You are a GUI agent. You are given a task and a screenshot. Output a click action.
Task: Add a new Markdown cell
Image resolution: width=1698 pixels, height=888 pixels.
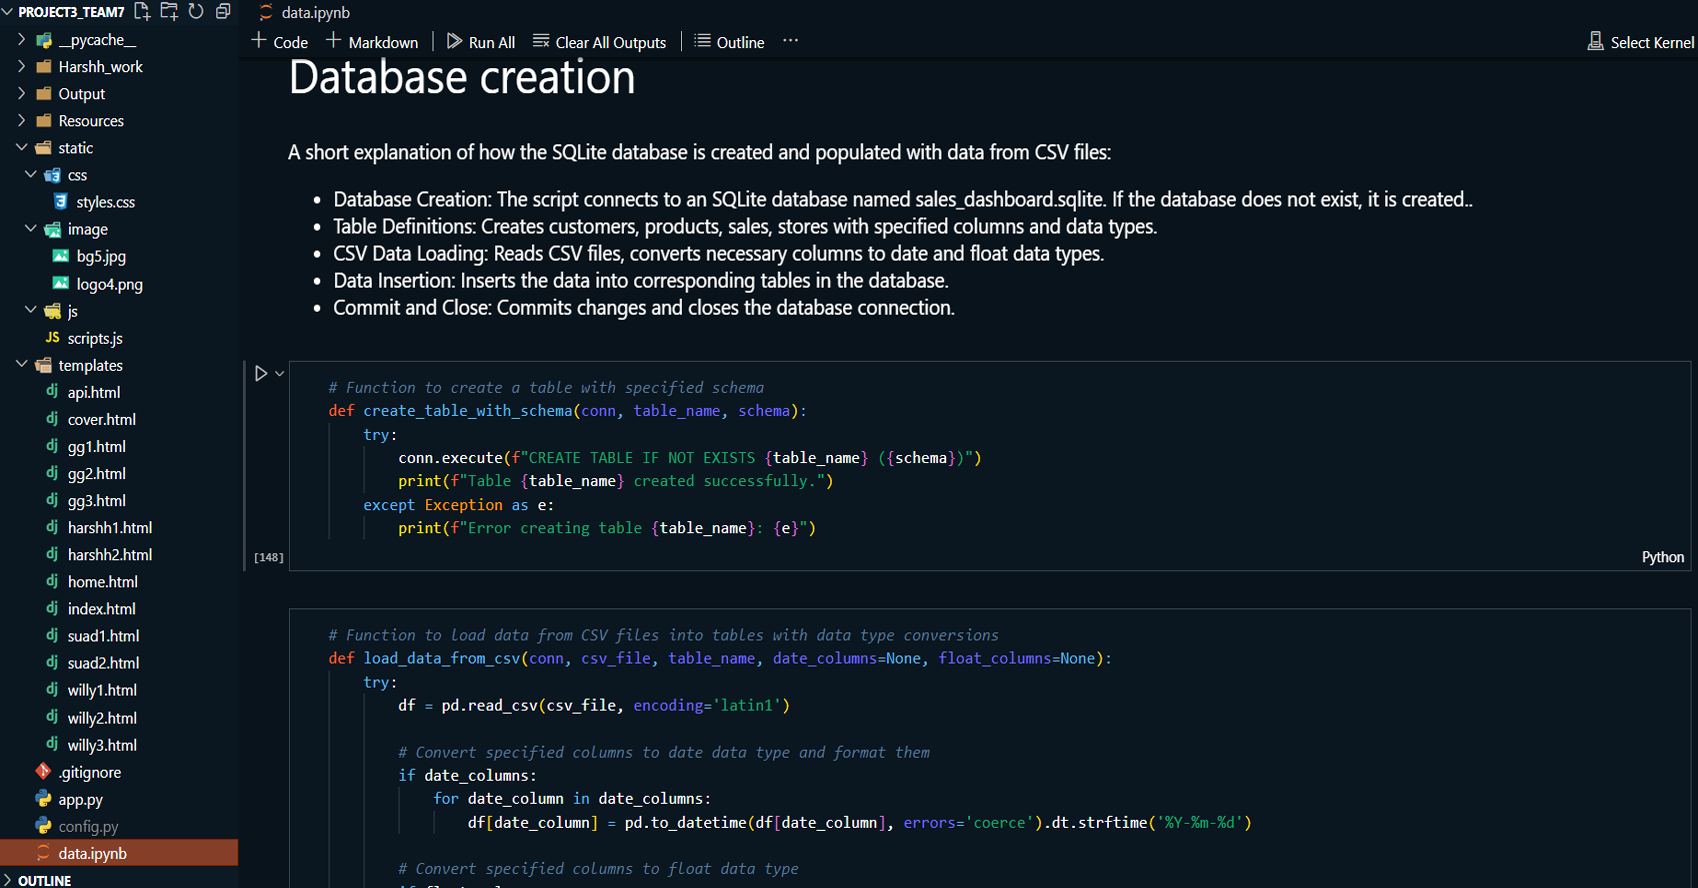(372, 42)
